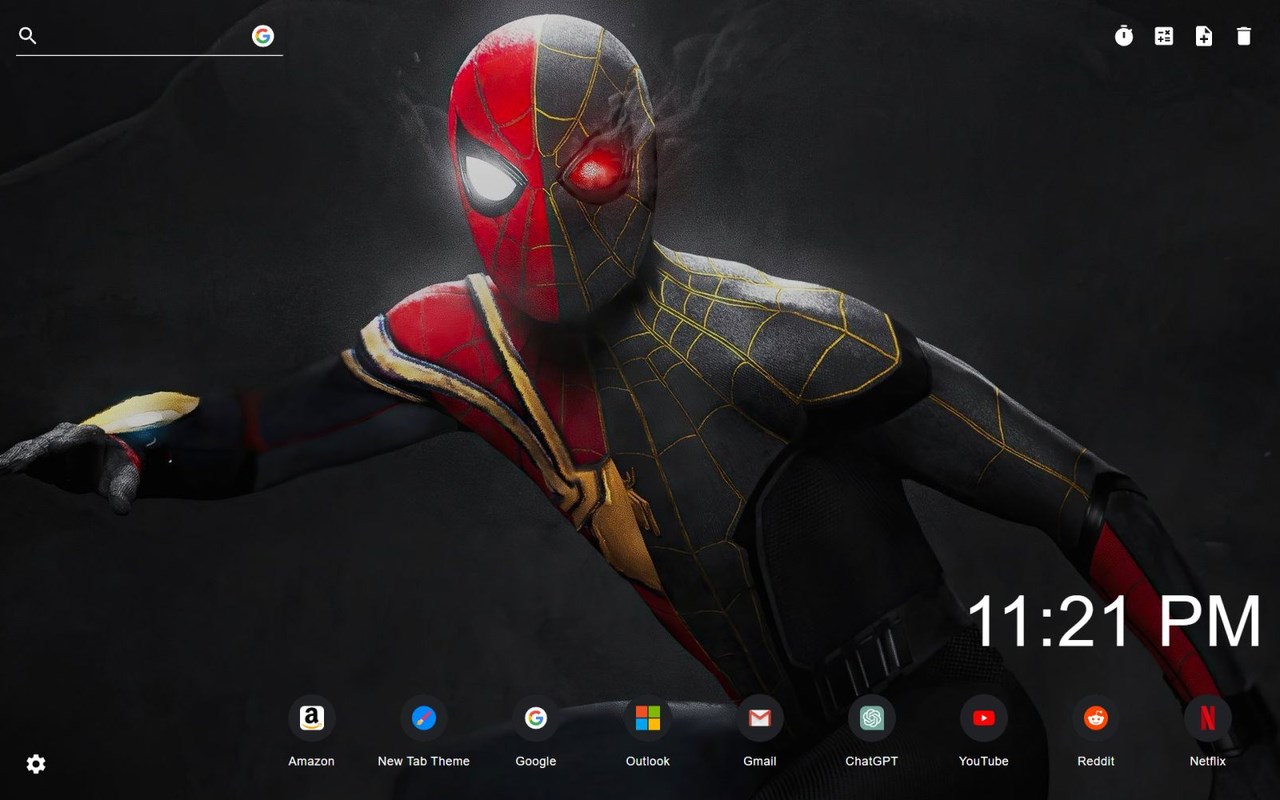1280x800 pixels.
Task: Open the calculator tool
Action: click(x=1164, y=36)
